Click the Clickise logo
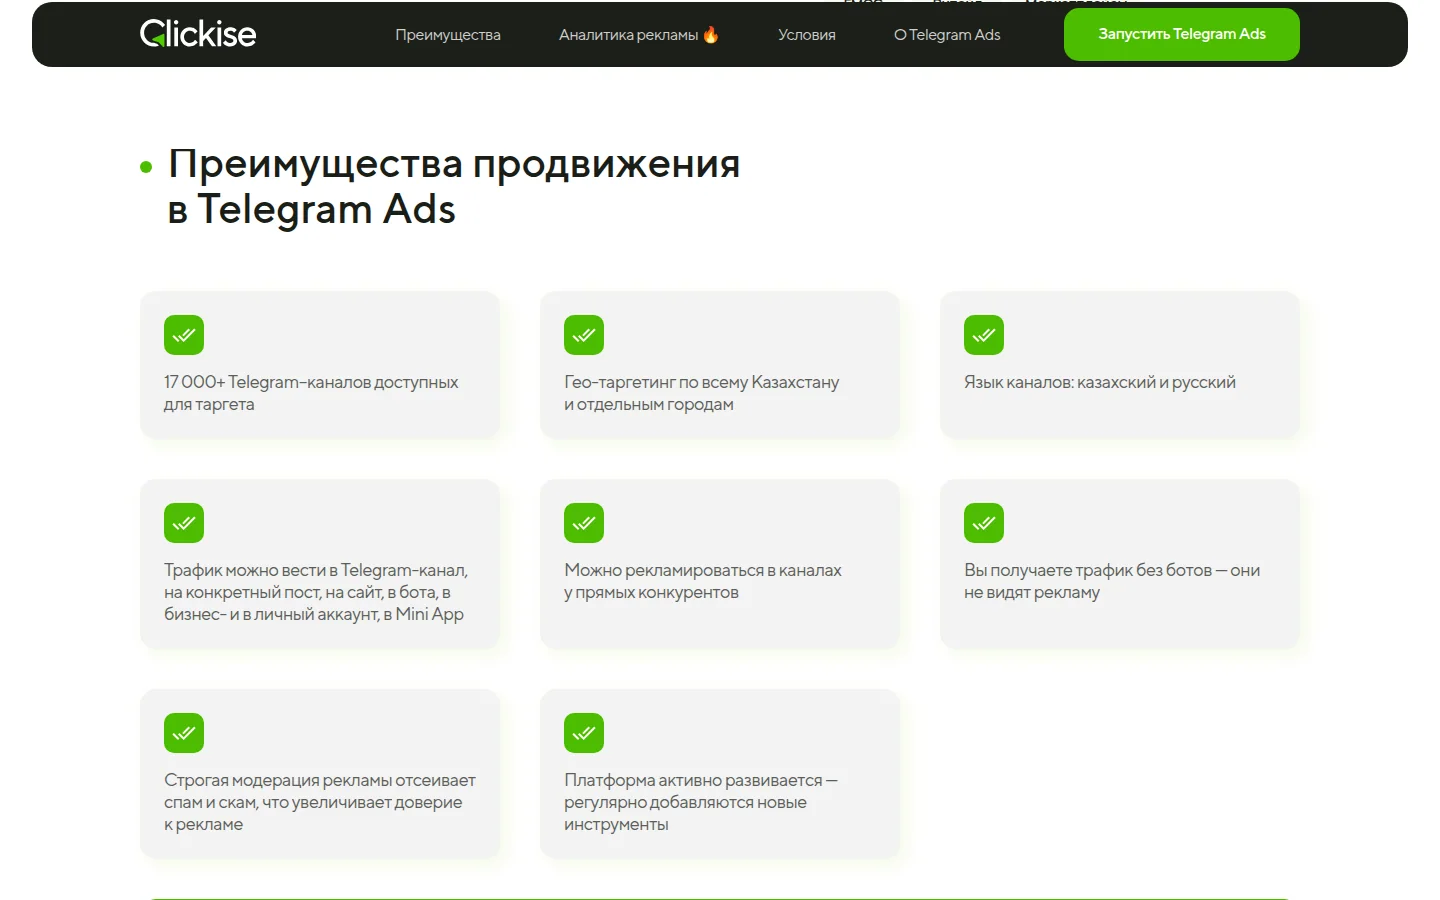Screen dimensions: 1440x900 [198, 34]
